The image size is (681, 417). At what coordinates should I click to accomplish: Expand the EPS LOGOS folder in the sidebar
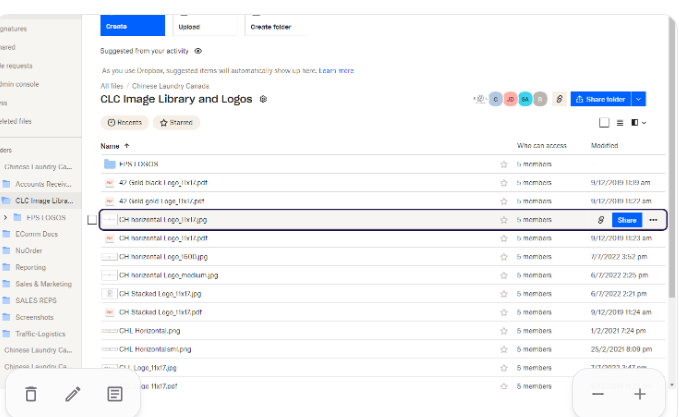click(7, 216)
